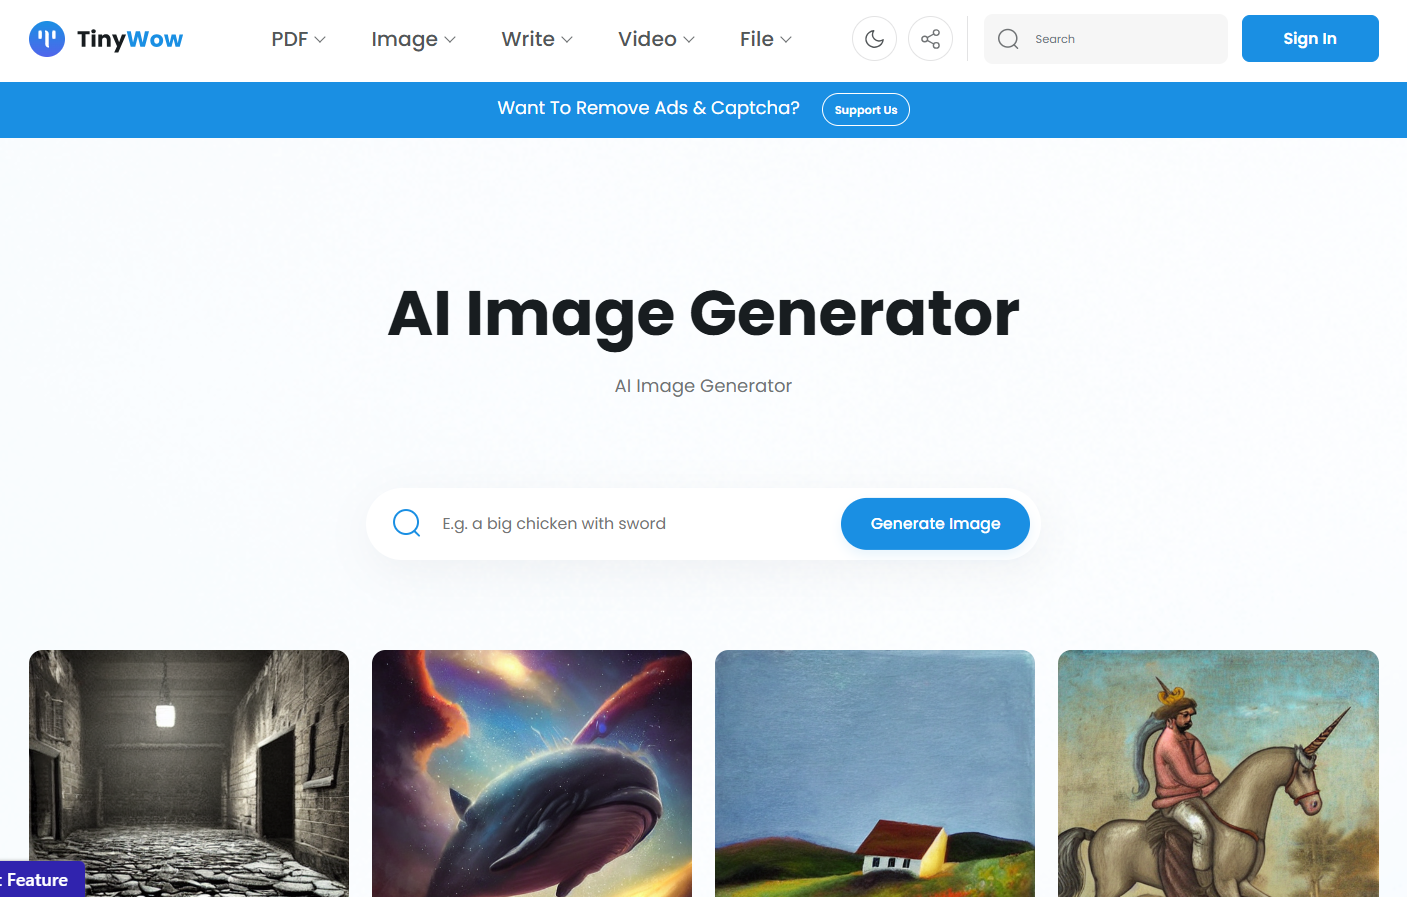Click the TinyWow logo icon
This screenshot has width=1407, height=897.
47,39
